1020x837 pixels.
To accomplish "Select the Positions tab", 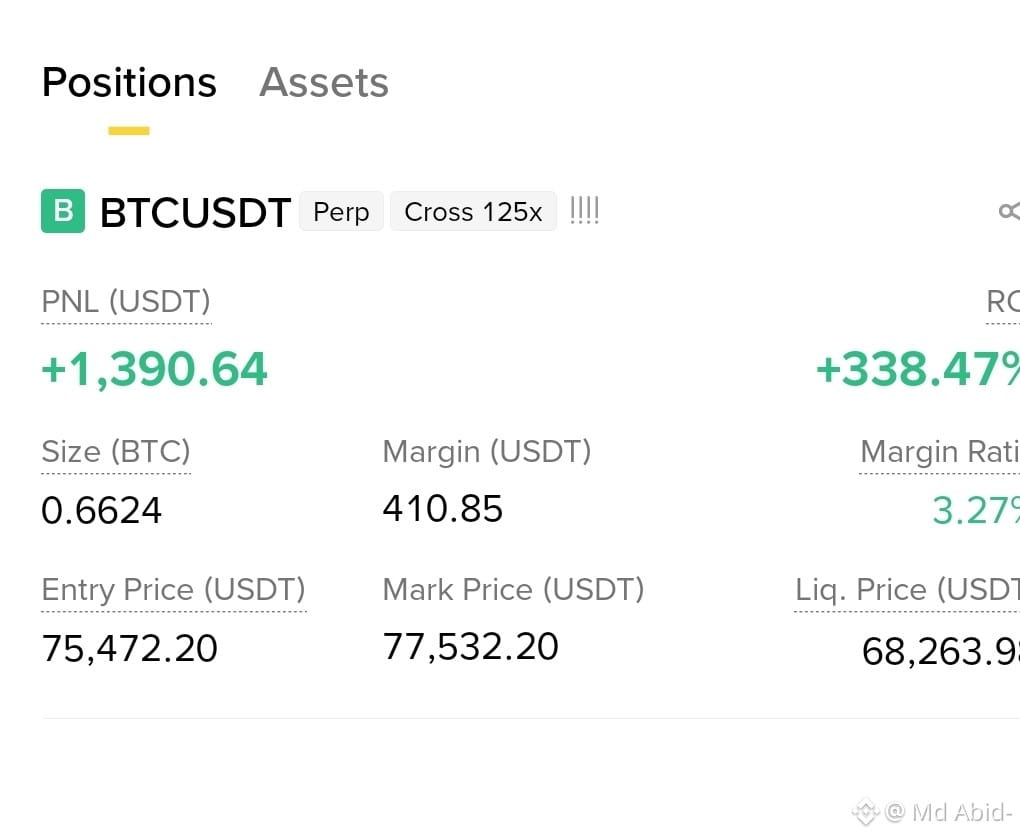I will (x=129, y=83).
